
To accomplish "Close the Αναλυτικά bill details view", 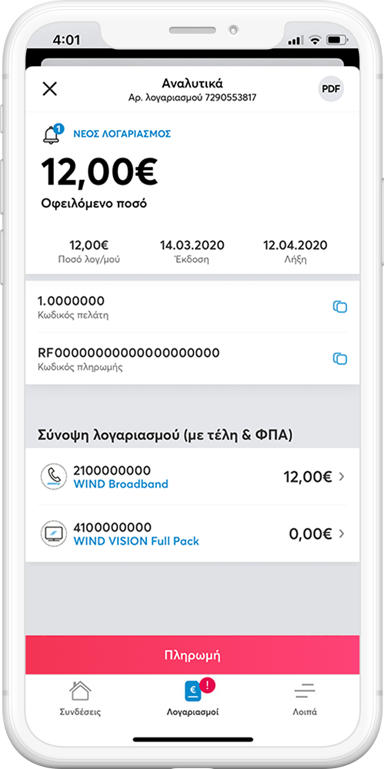I will pyautogui.click(x=50, y=89).
